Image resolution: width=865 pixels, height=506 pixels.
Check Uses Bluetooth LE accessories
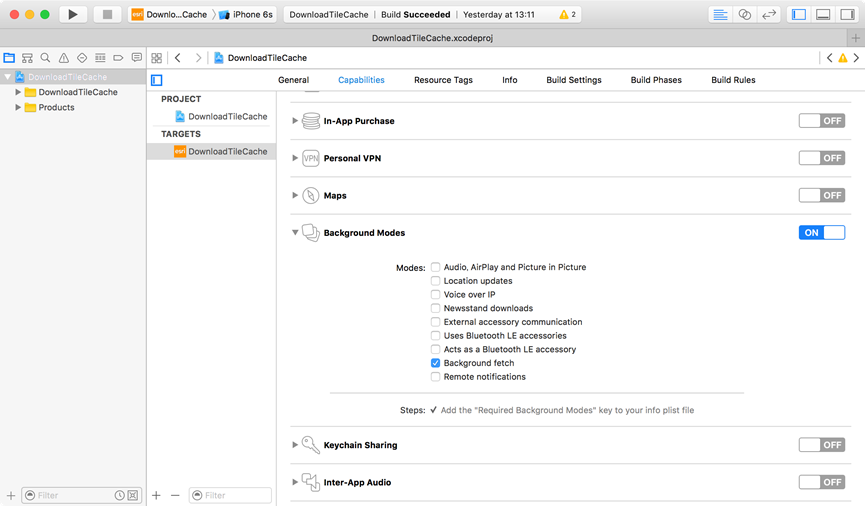point(435,335)
